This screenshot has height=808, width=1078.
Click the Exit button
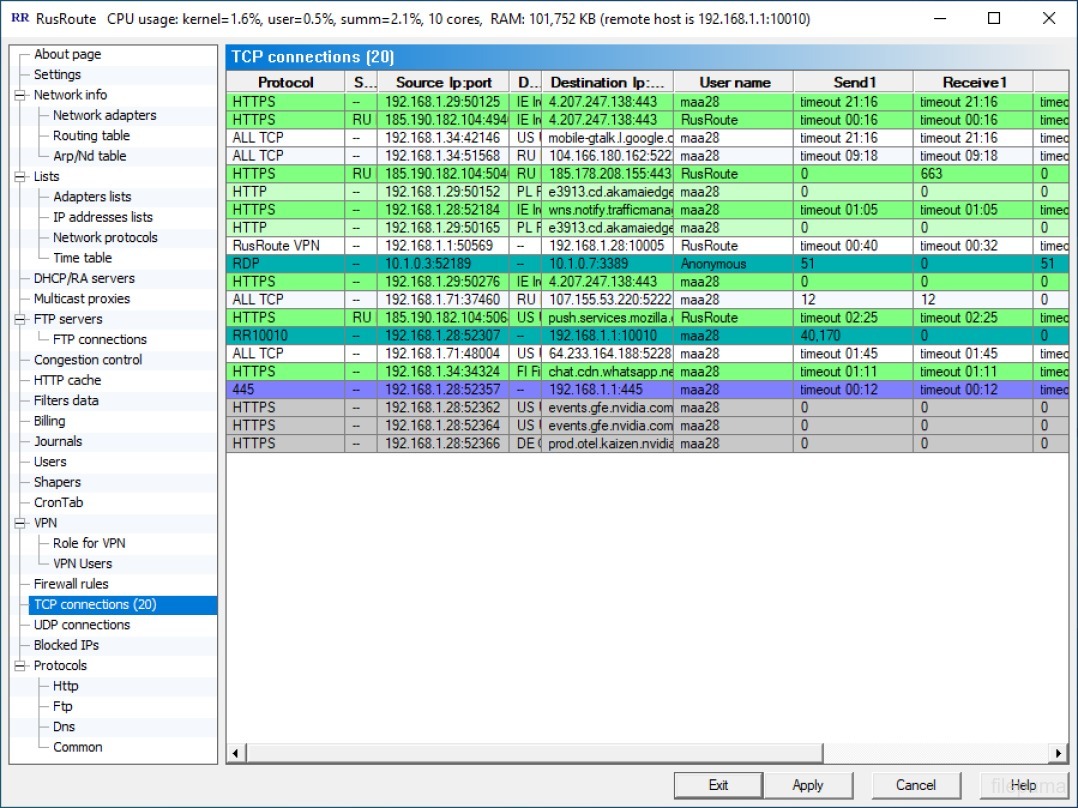pos(718,785)
